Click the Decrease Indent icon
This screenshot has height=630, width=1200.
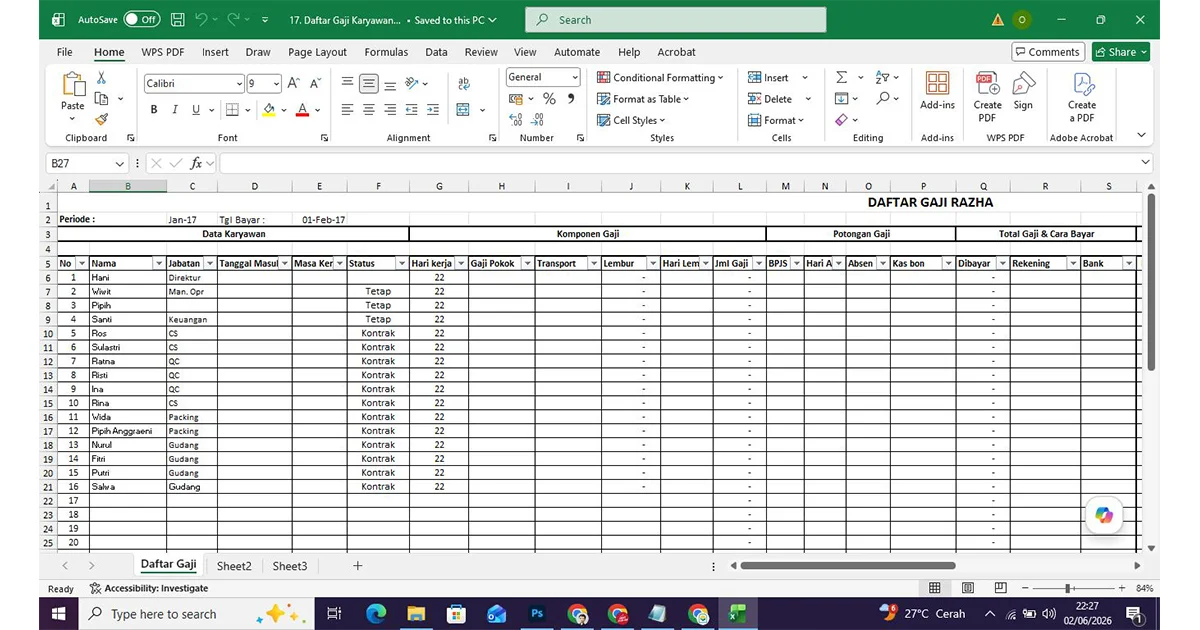413,110
